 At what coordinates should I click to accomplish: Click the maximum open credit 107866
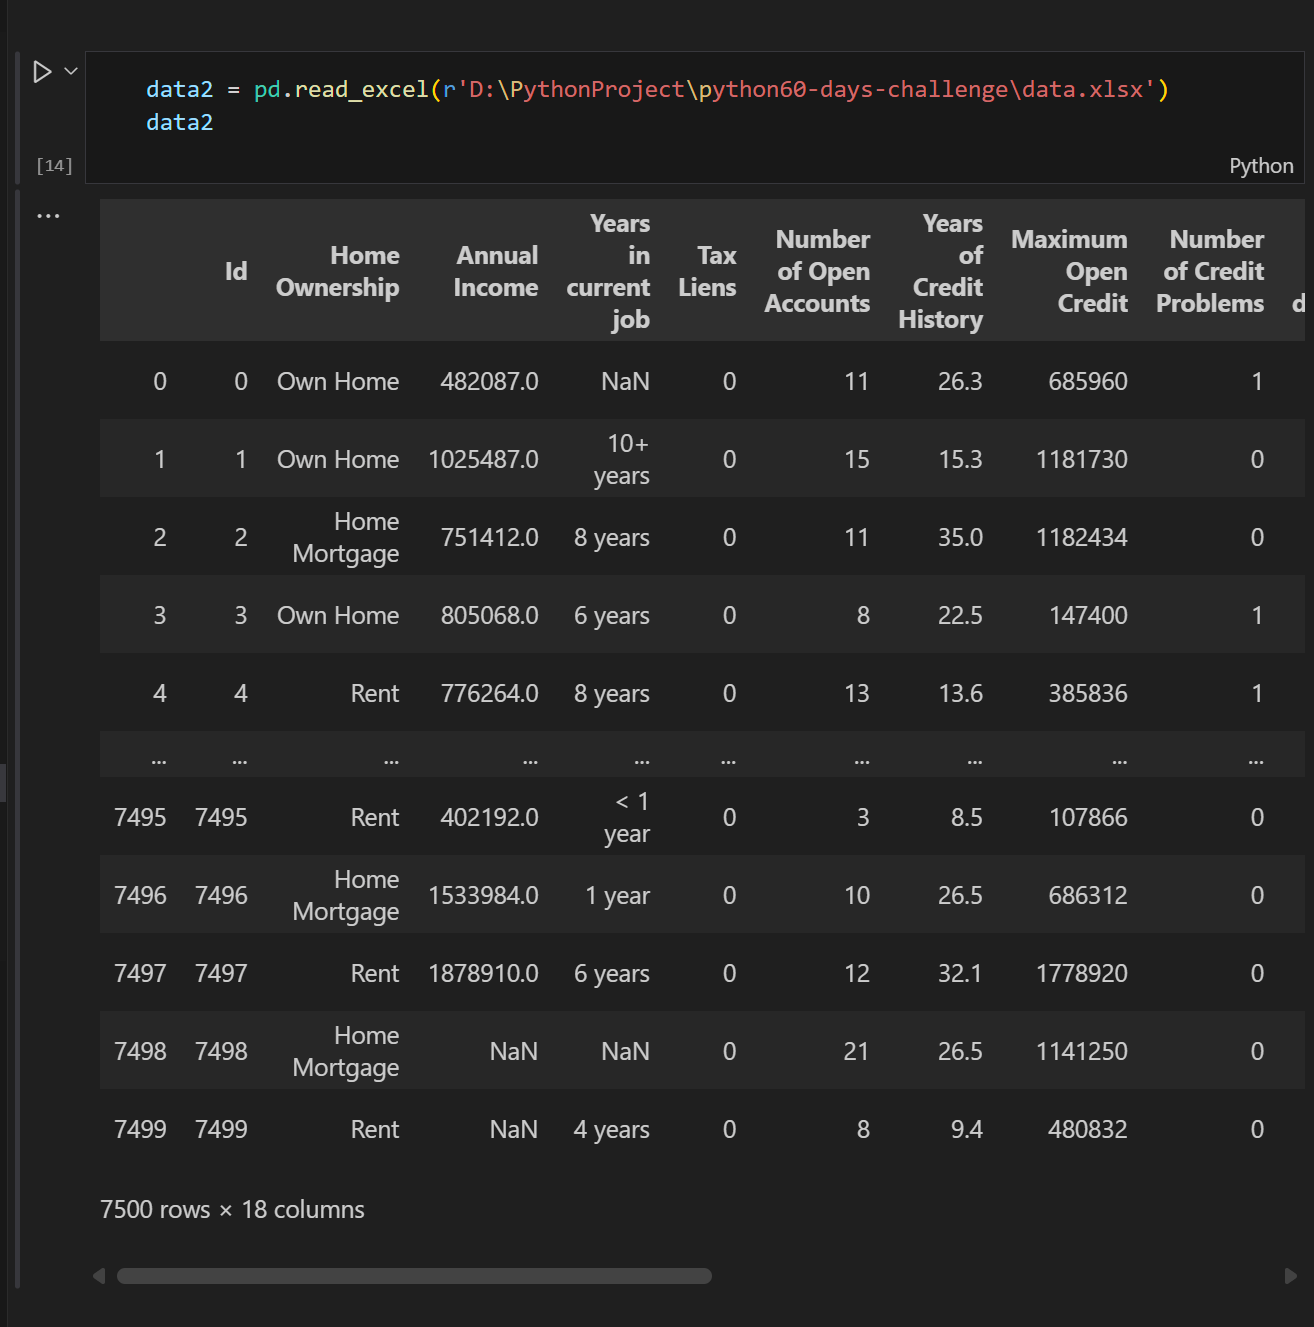click(1088, 818)
